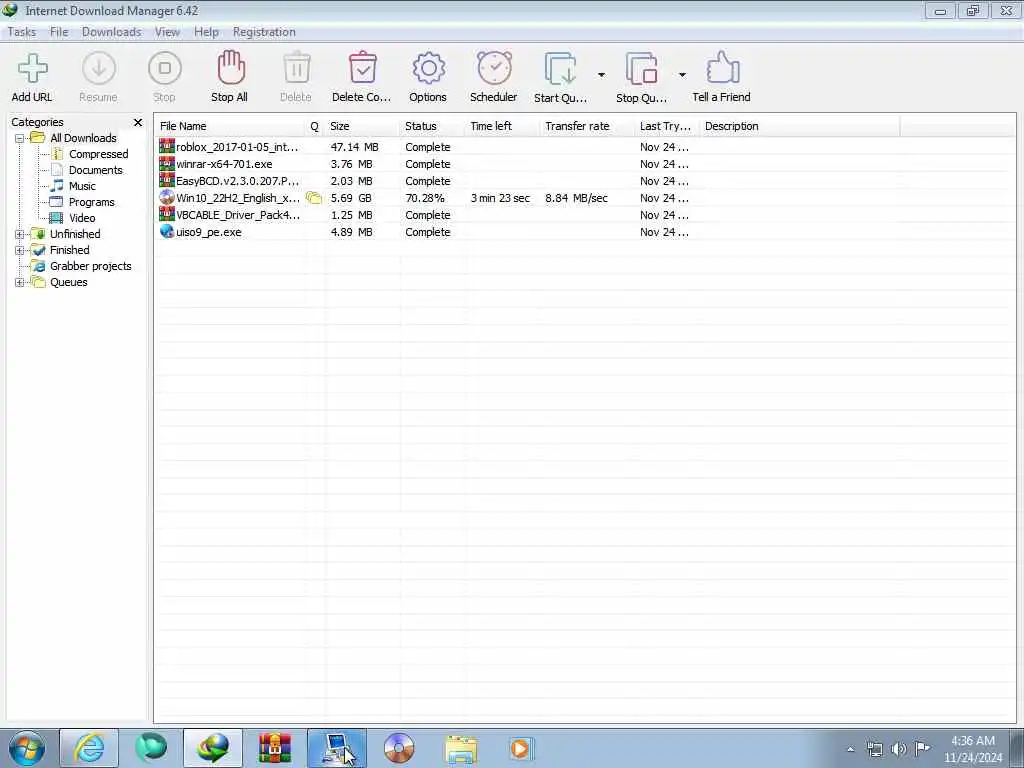1024x768 pixels.
Task: Sort by the Status column header
Action: [432, 126]
